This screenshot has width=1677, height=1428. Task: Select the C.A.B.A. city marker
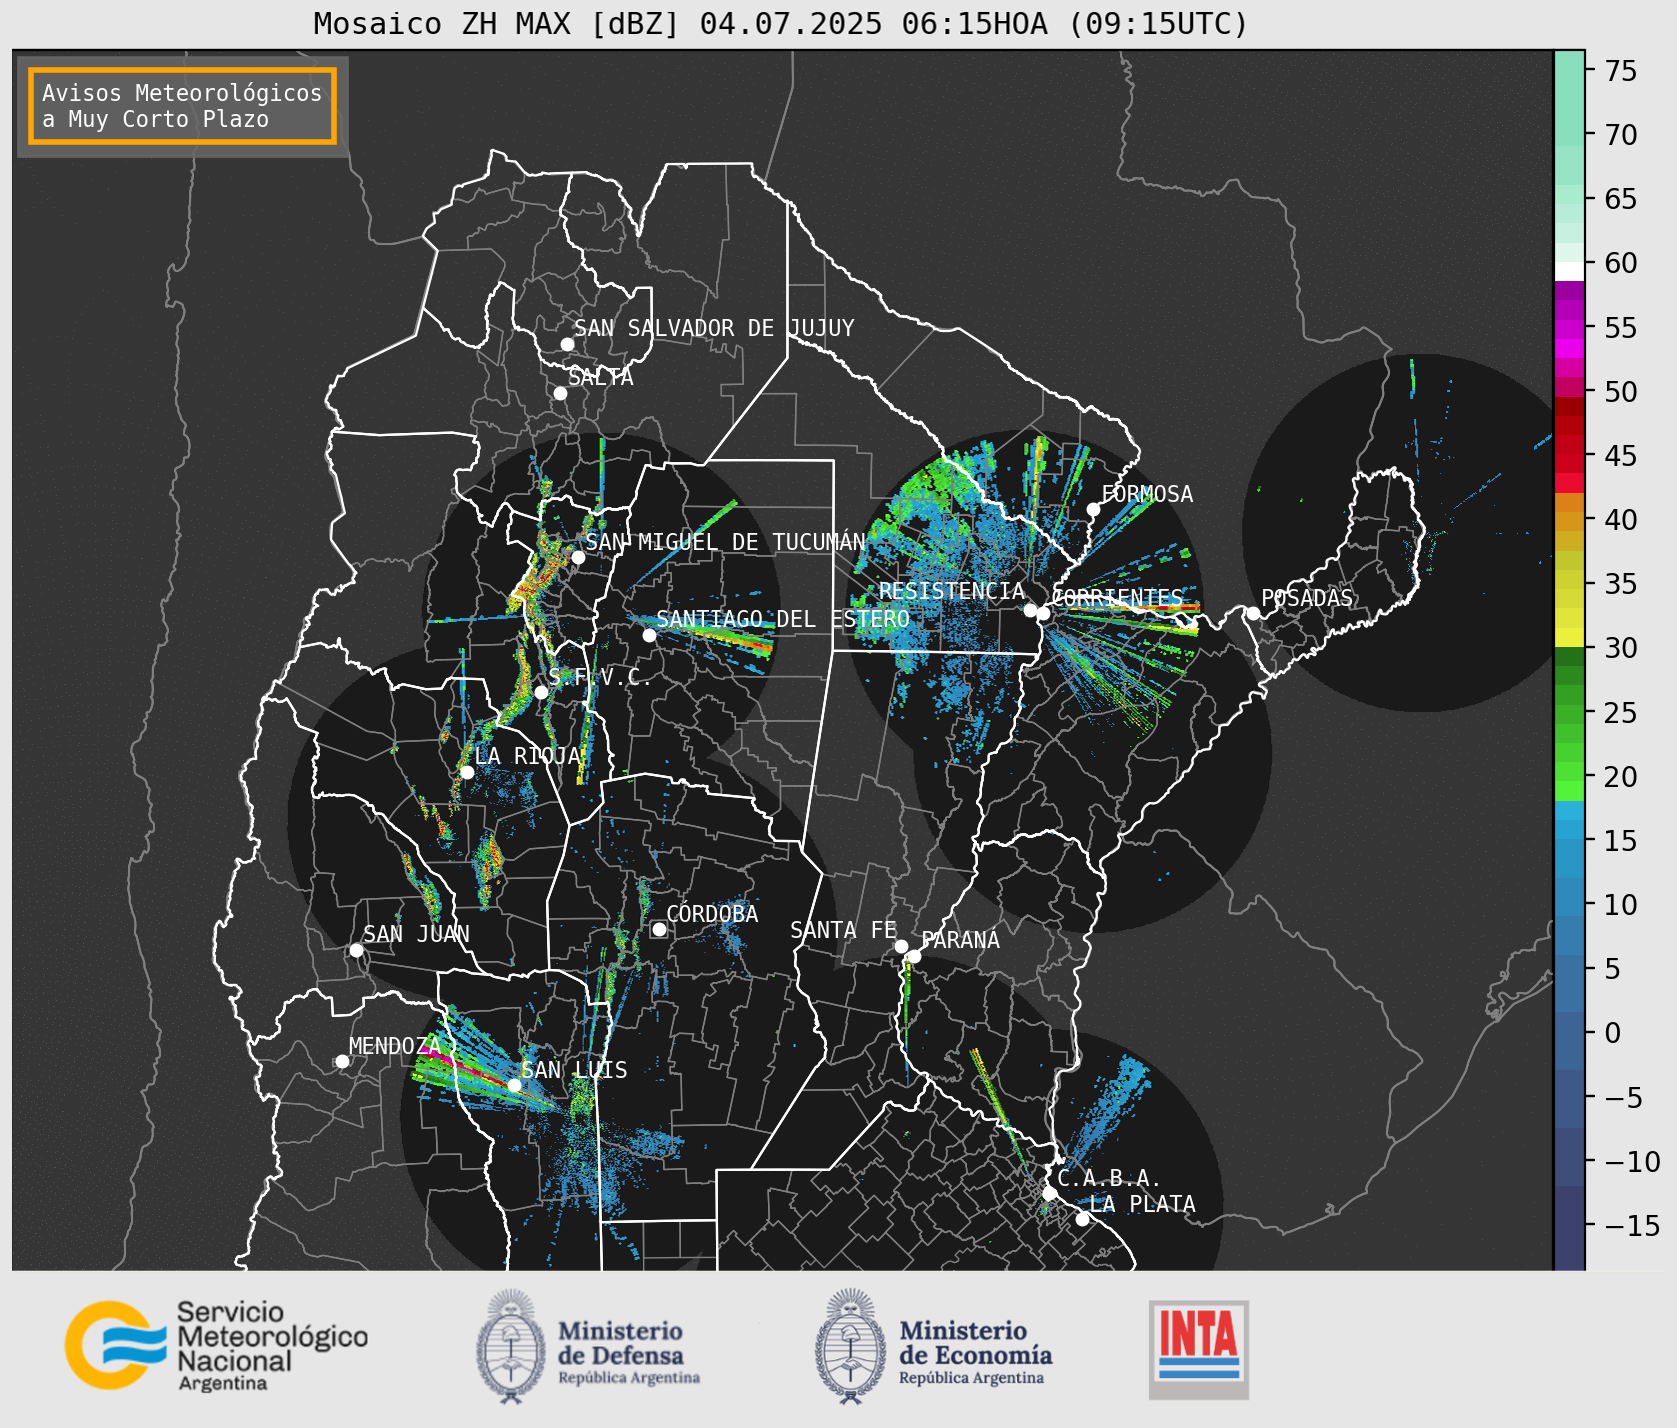click(x=1049, y=1193)
